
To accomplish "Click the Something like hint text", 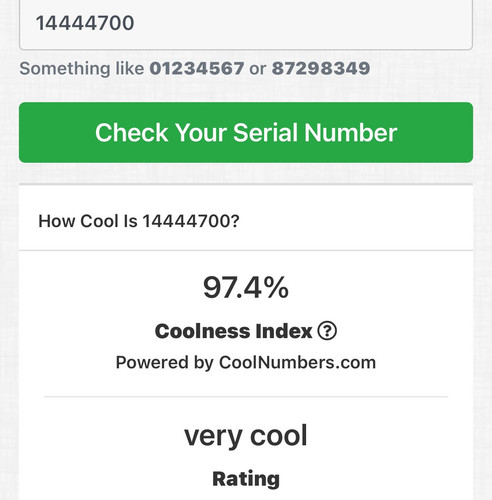I will [82, 69].
